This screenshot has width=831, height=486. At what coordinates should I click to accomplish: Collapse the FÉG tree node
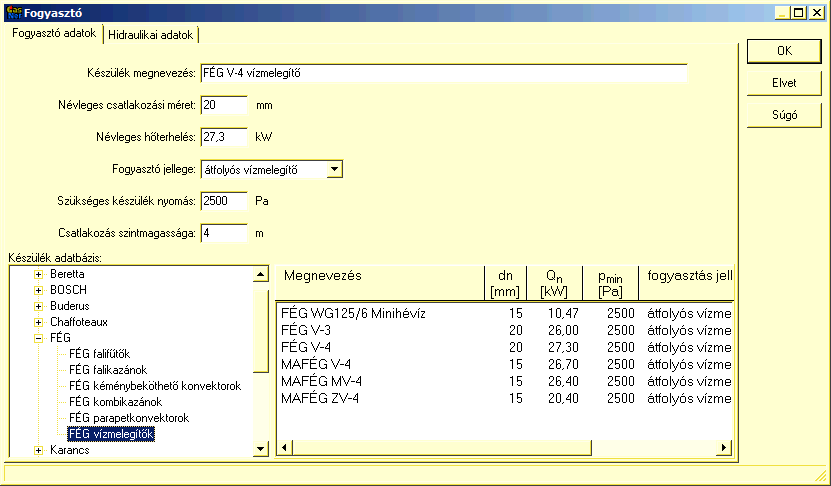point(38,338)
